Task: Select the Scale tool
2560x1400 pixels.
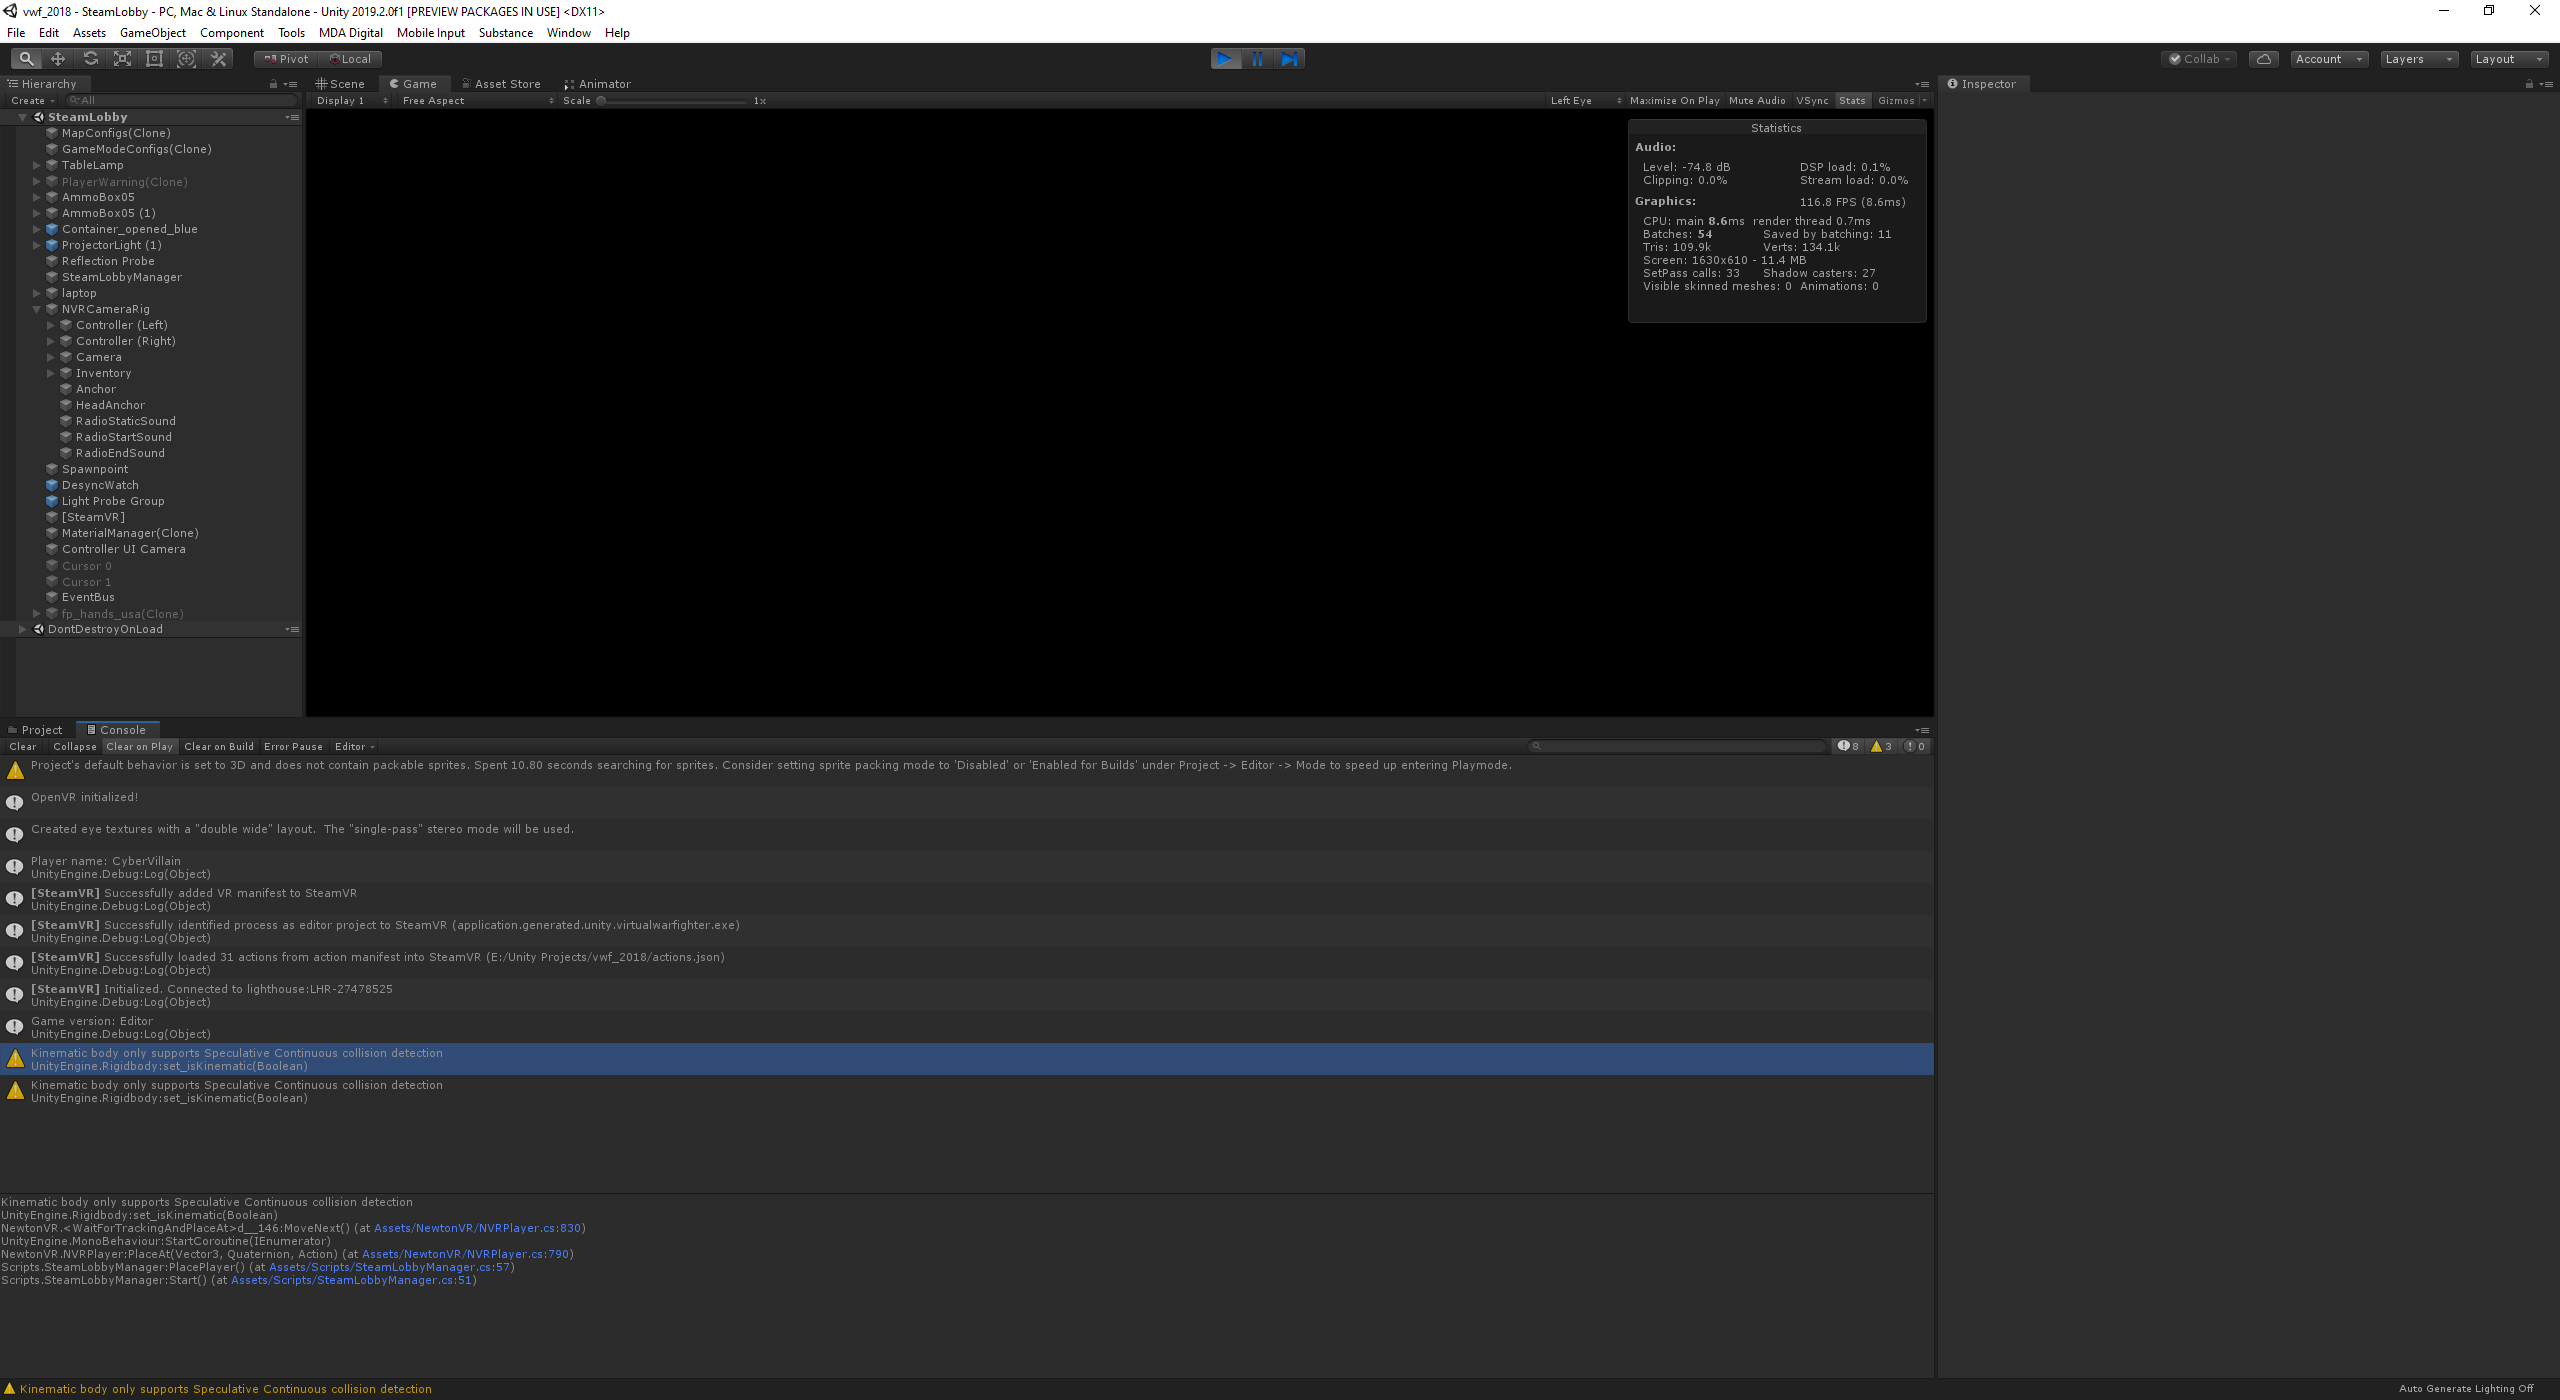Action: (x=122, y=59)
